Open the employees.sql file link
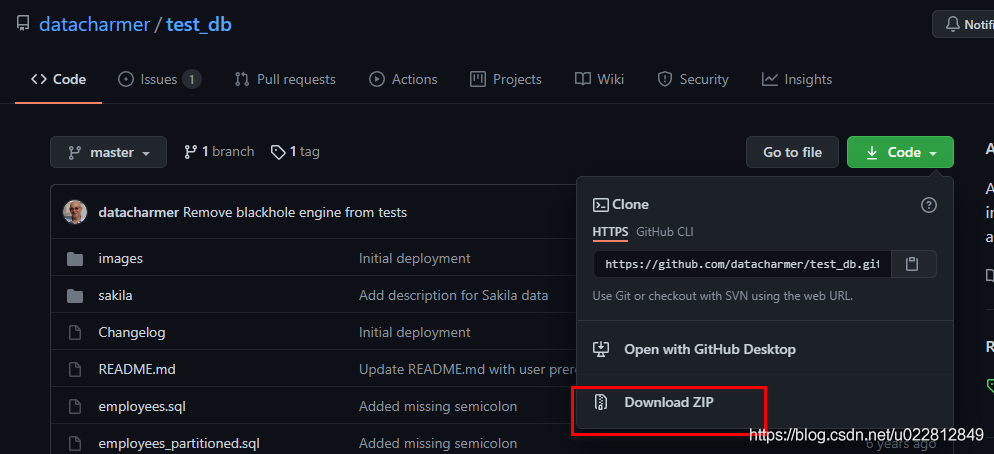The width and height of the screenshot is (994, 454). (x=142, y=406)
